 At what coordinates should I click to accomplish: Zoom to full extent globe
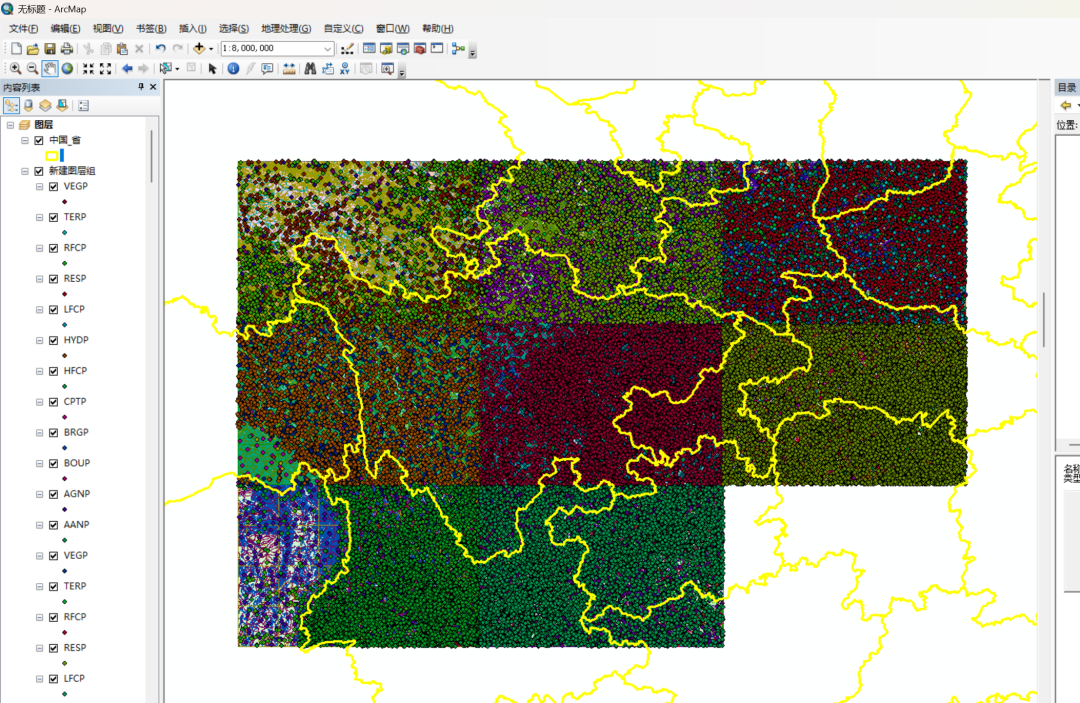pyautogui.click(x=67, y=68)
